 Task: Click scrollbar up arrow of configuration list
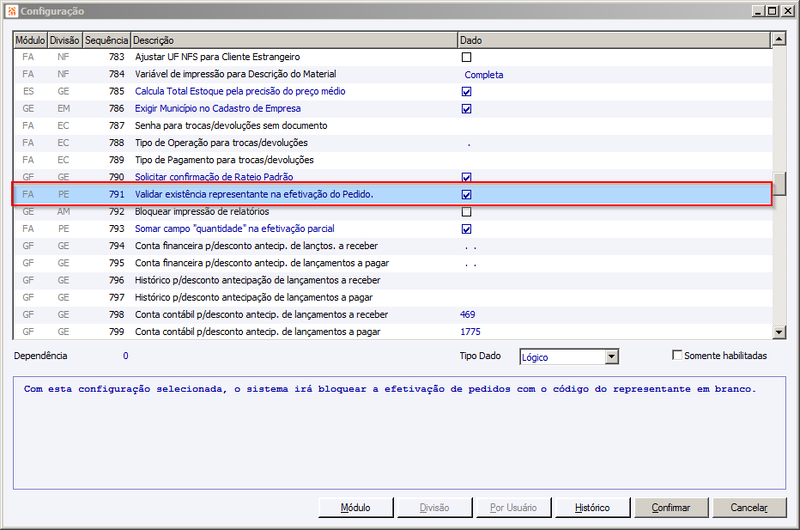click(x=779, y=39)
